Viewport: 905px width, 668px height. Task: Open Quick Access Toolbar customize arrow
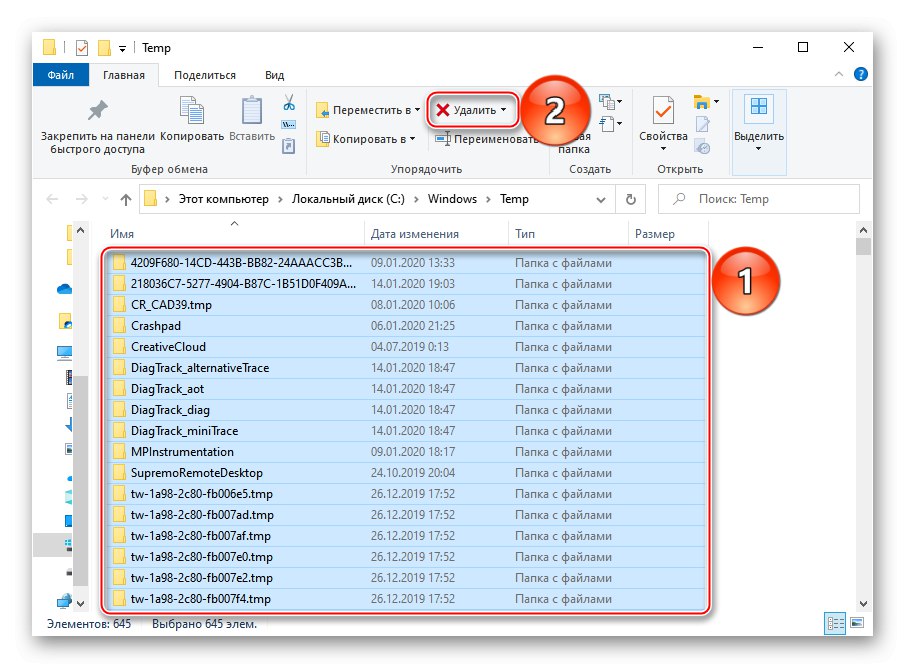pos(122,48)
